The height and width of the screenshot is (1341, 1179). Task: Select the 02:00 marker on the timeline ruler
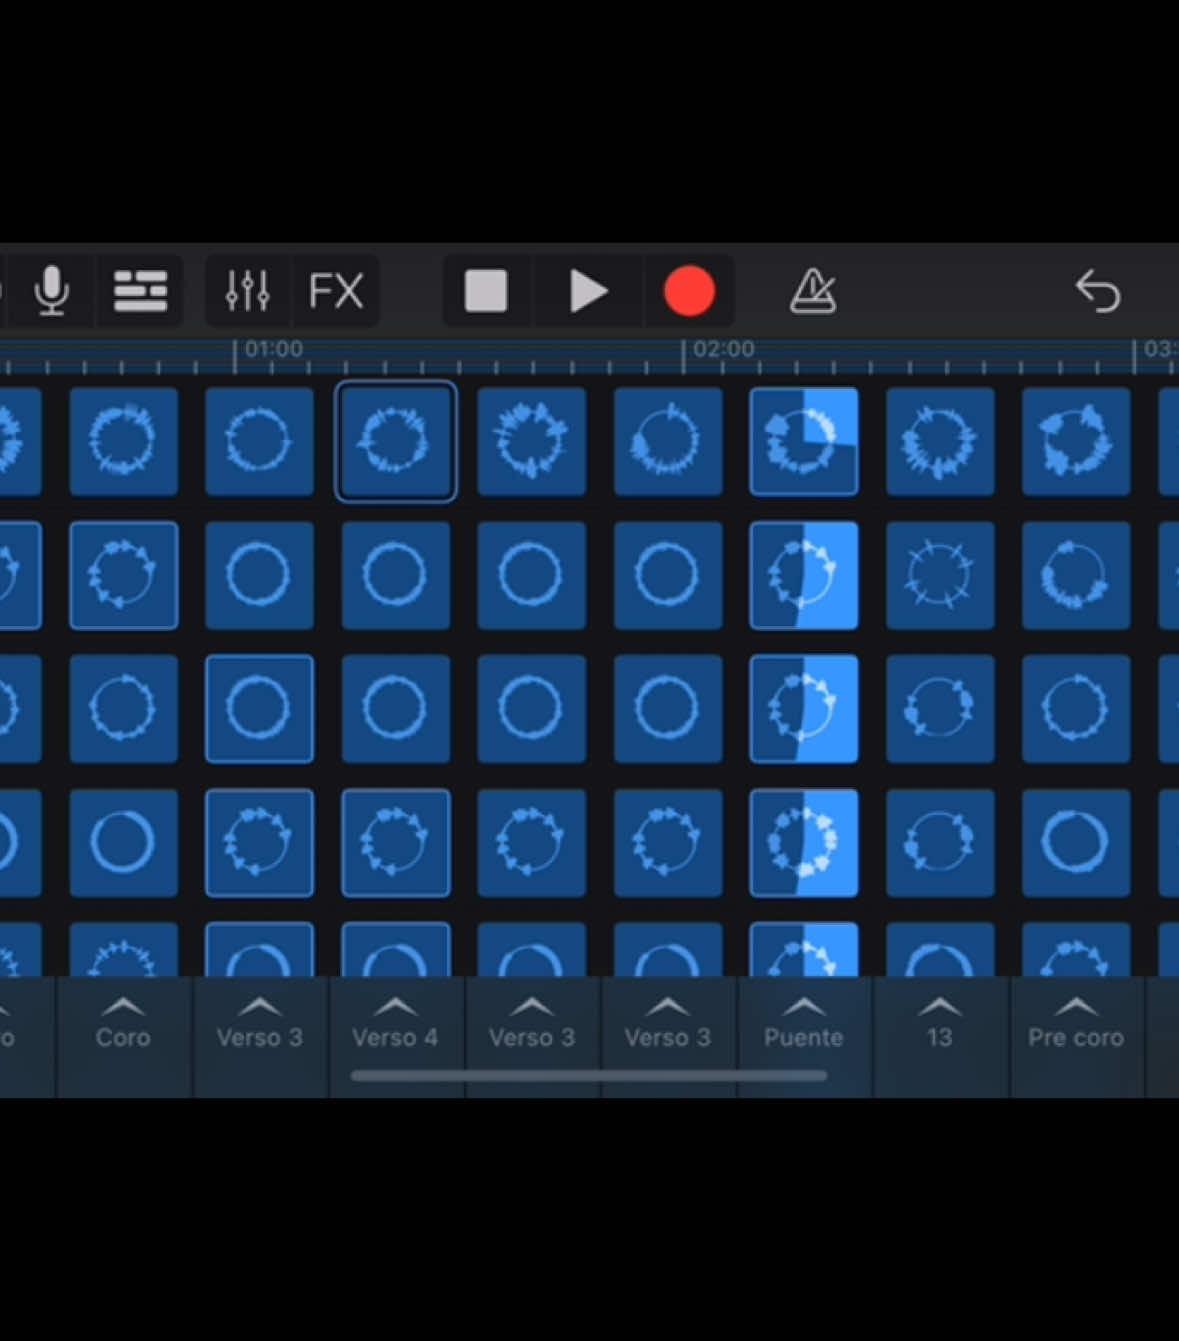pos(724,349)
